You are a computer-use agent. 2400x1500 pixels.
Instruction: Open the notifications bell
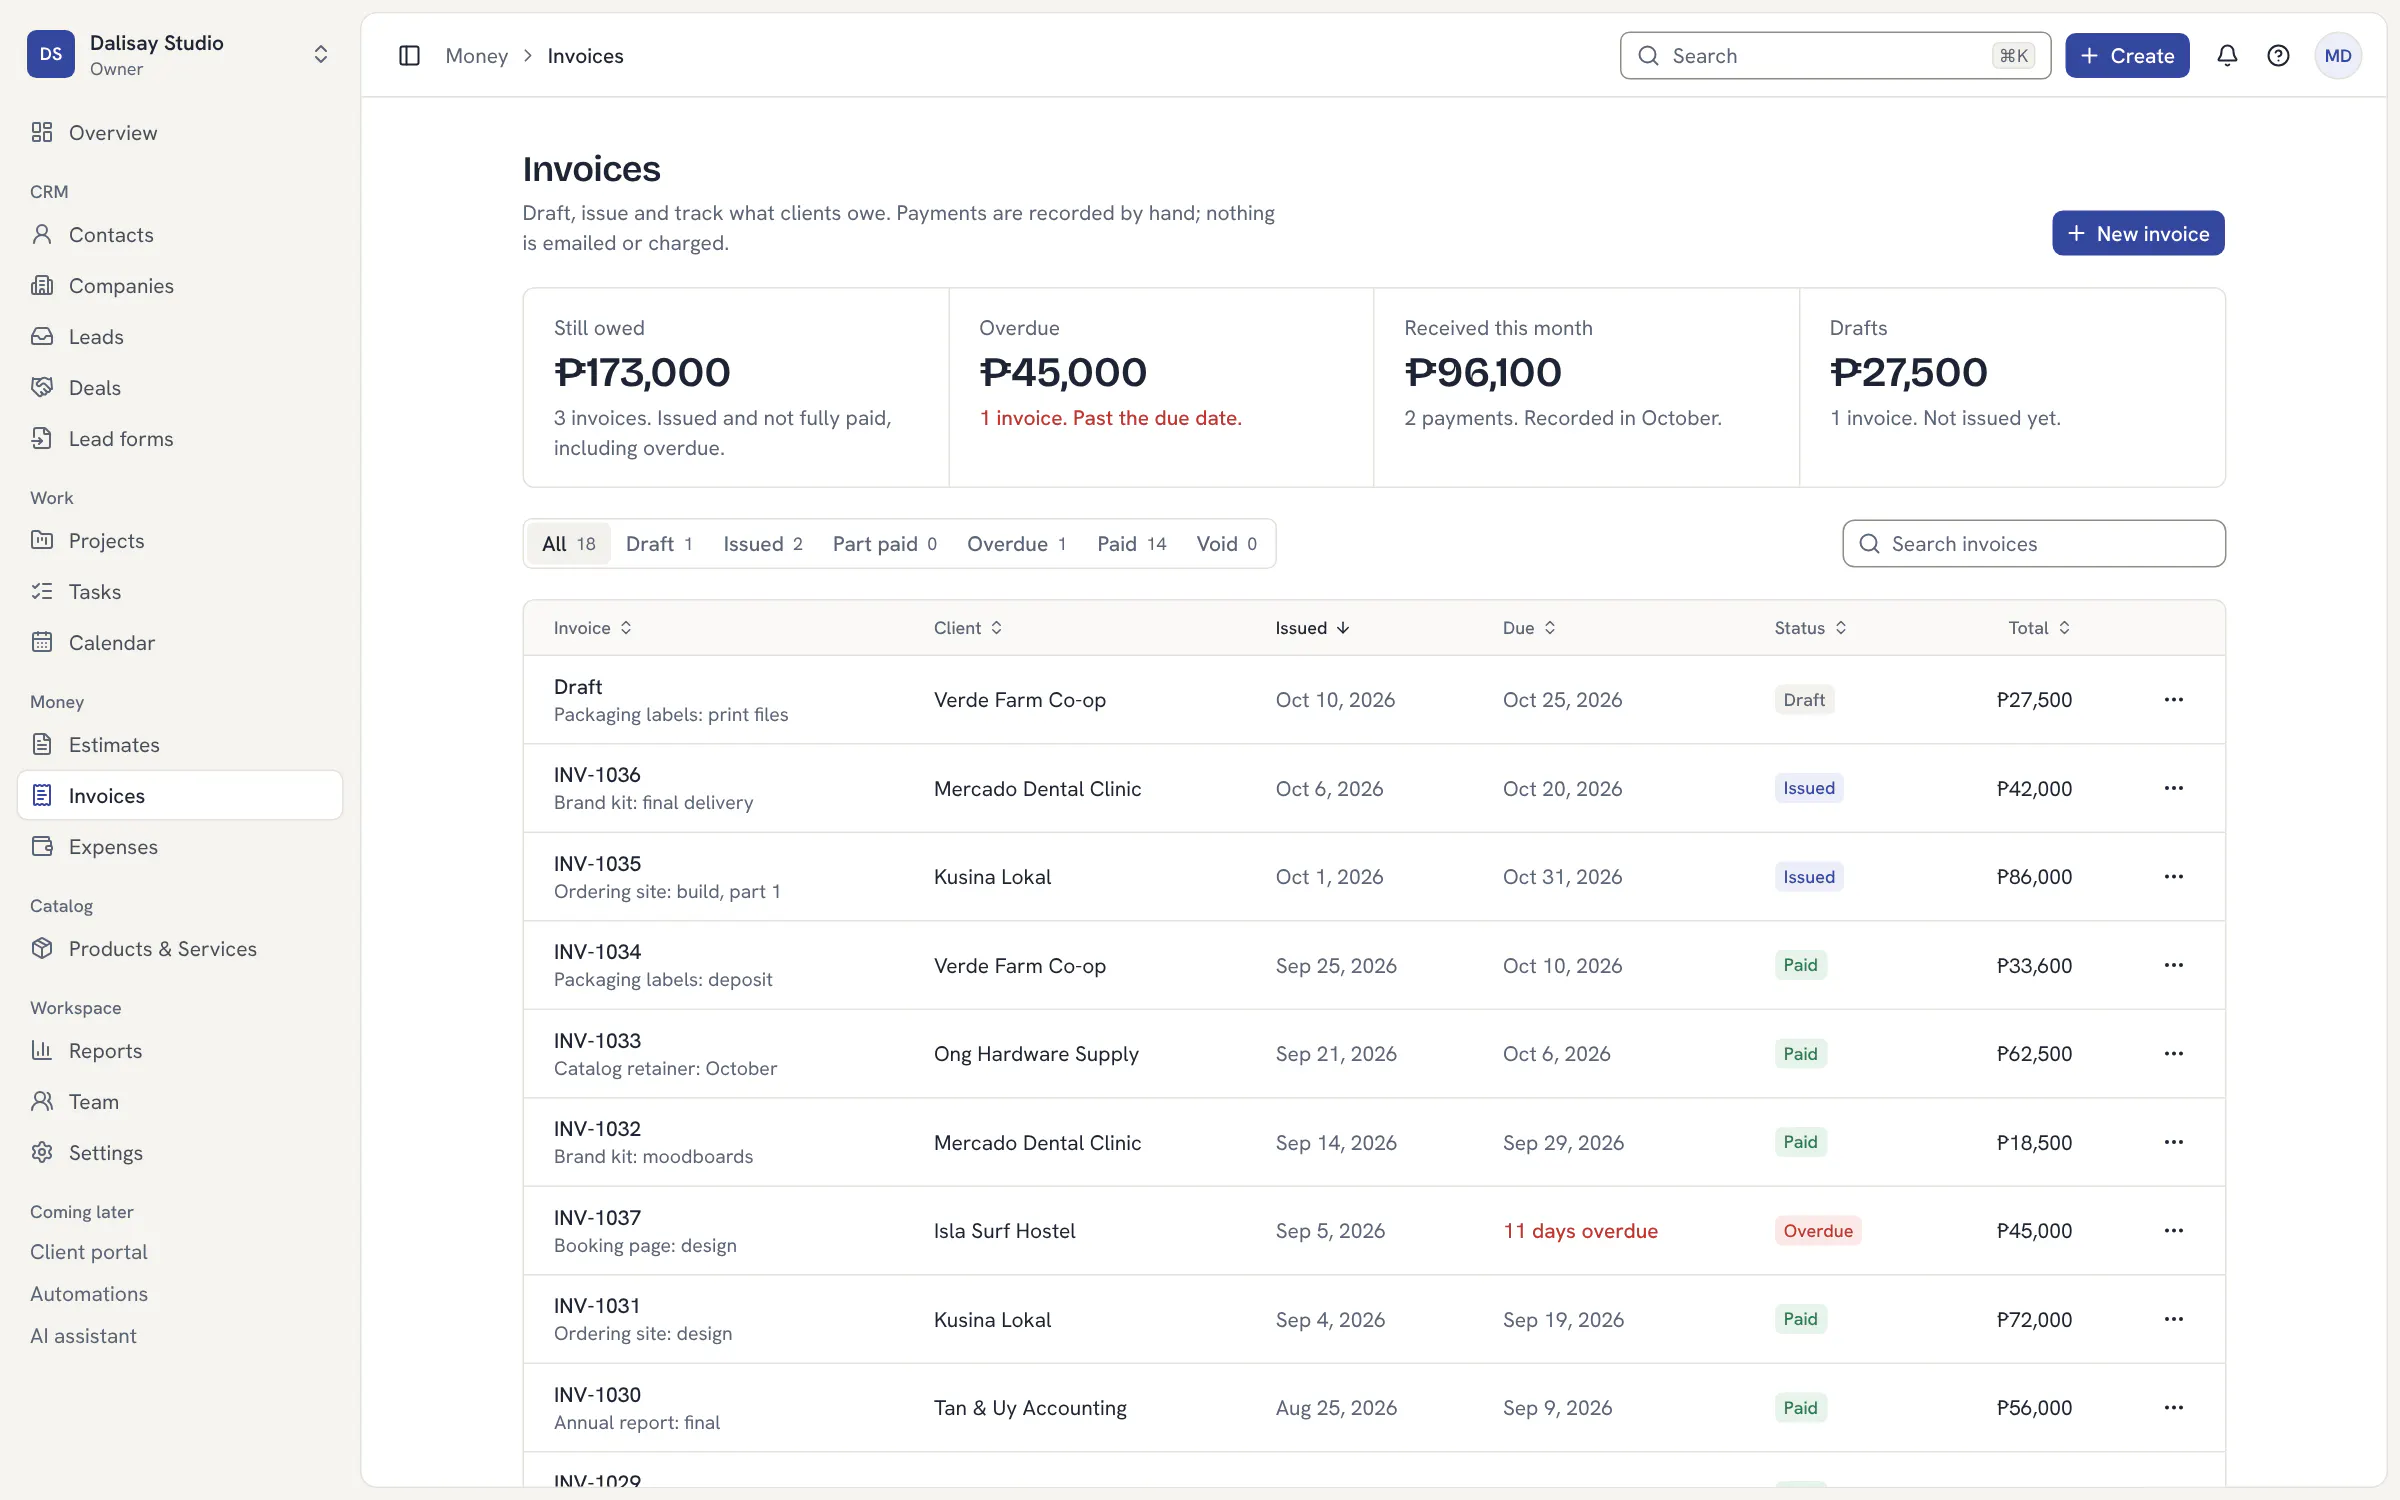pos(2227,56)
